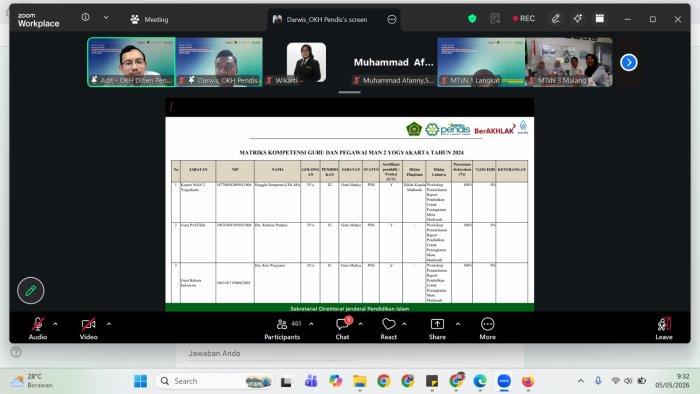This screenshot has width=700, height=394.
Task: Change the view layout icon
Action: point(600,18)
